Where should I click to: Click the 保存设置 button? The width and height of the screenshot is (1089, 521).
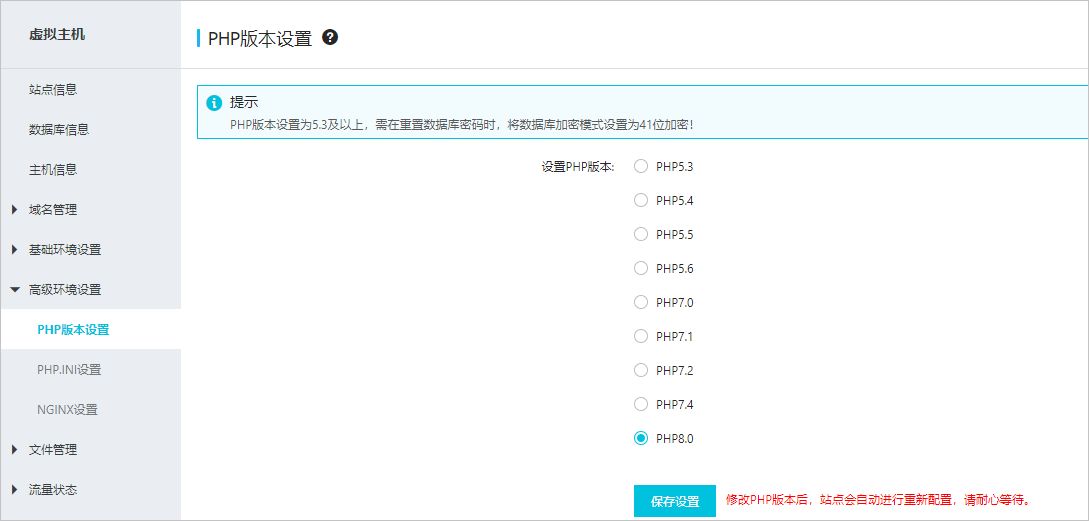coord(674,501)
